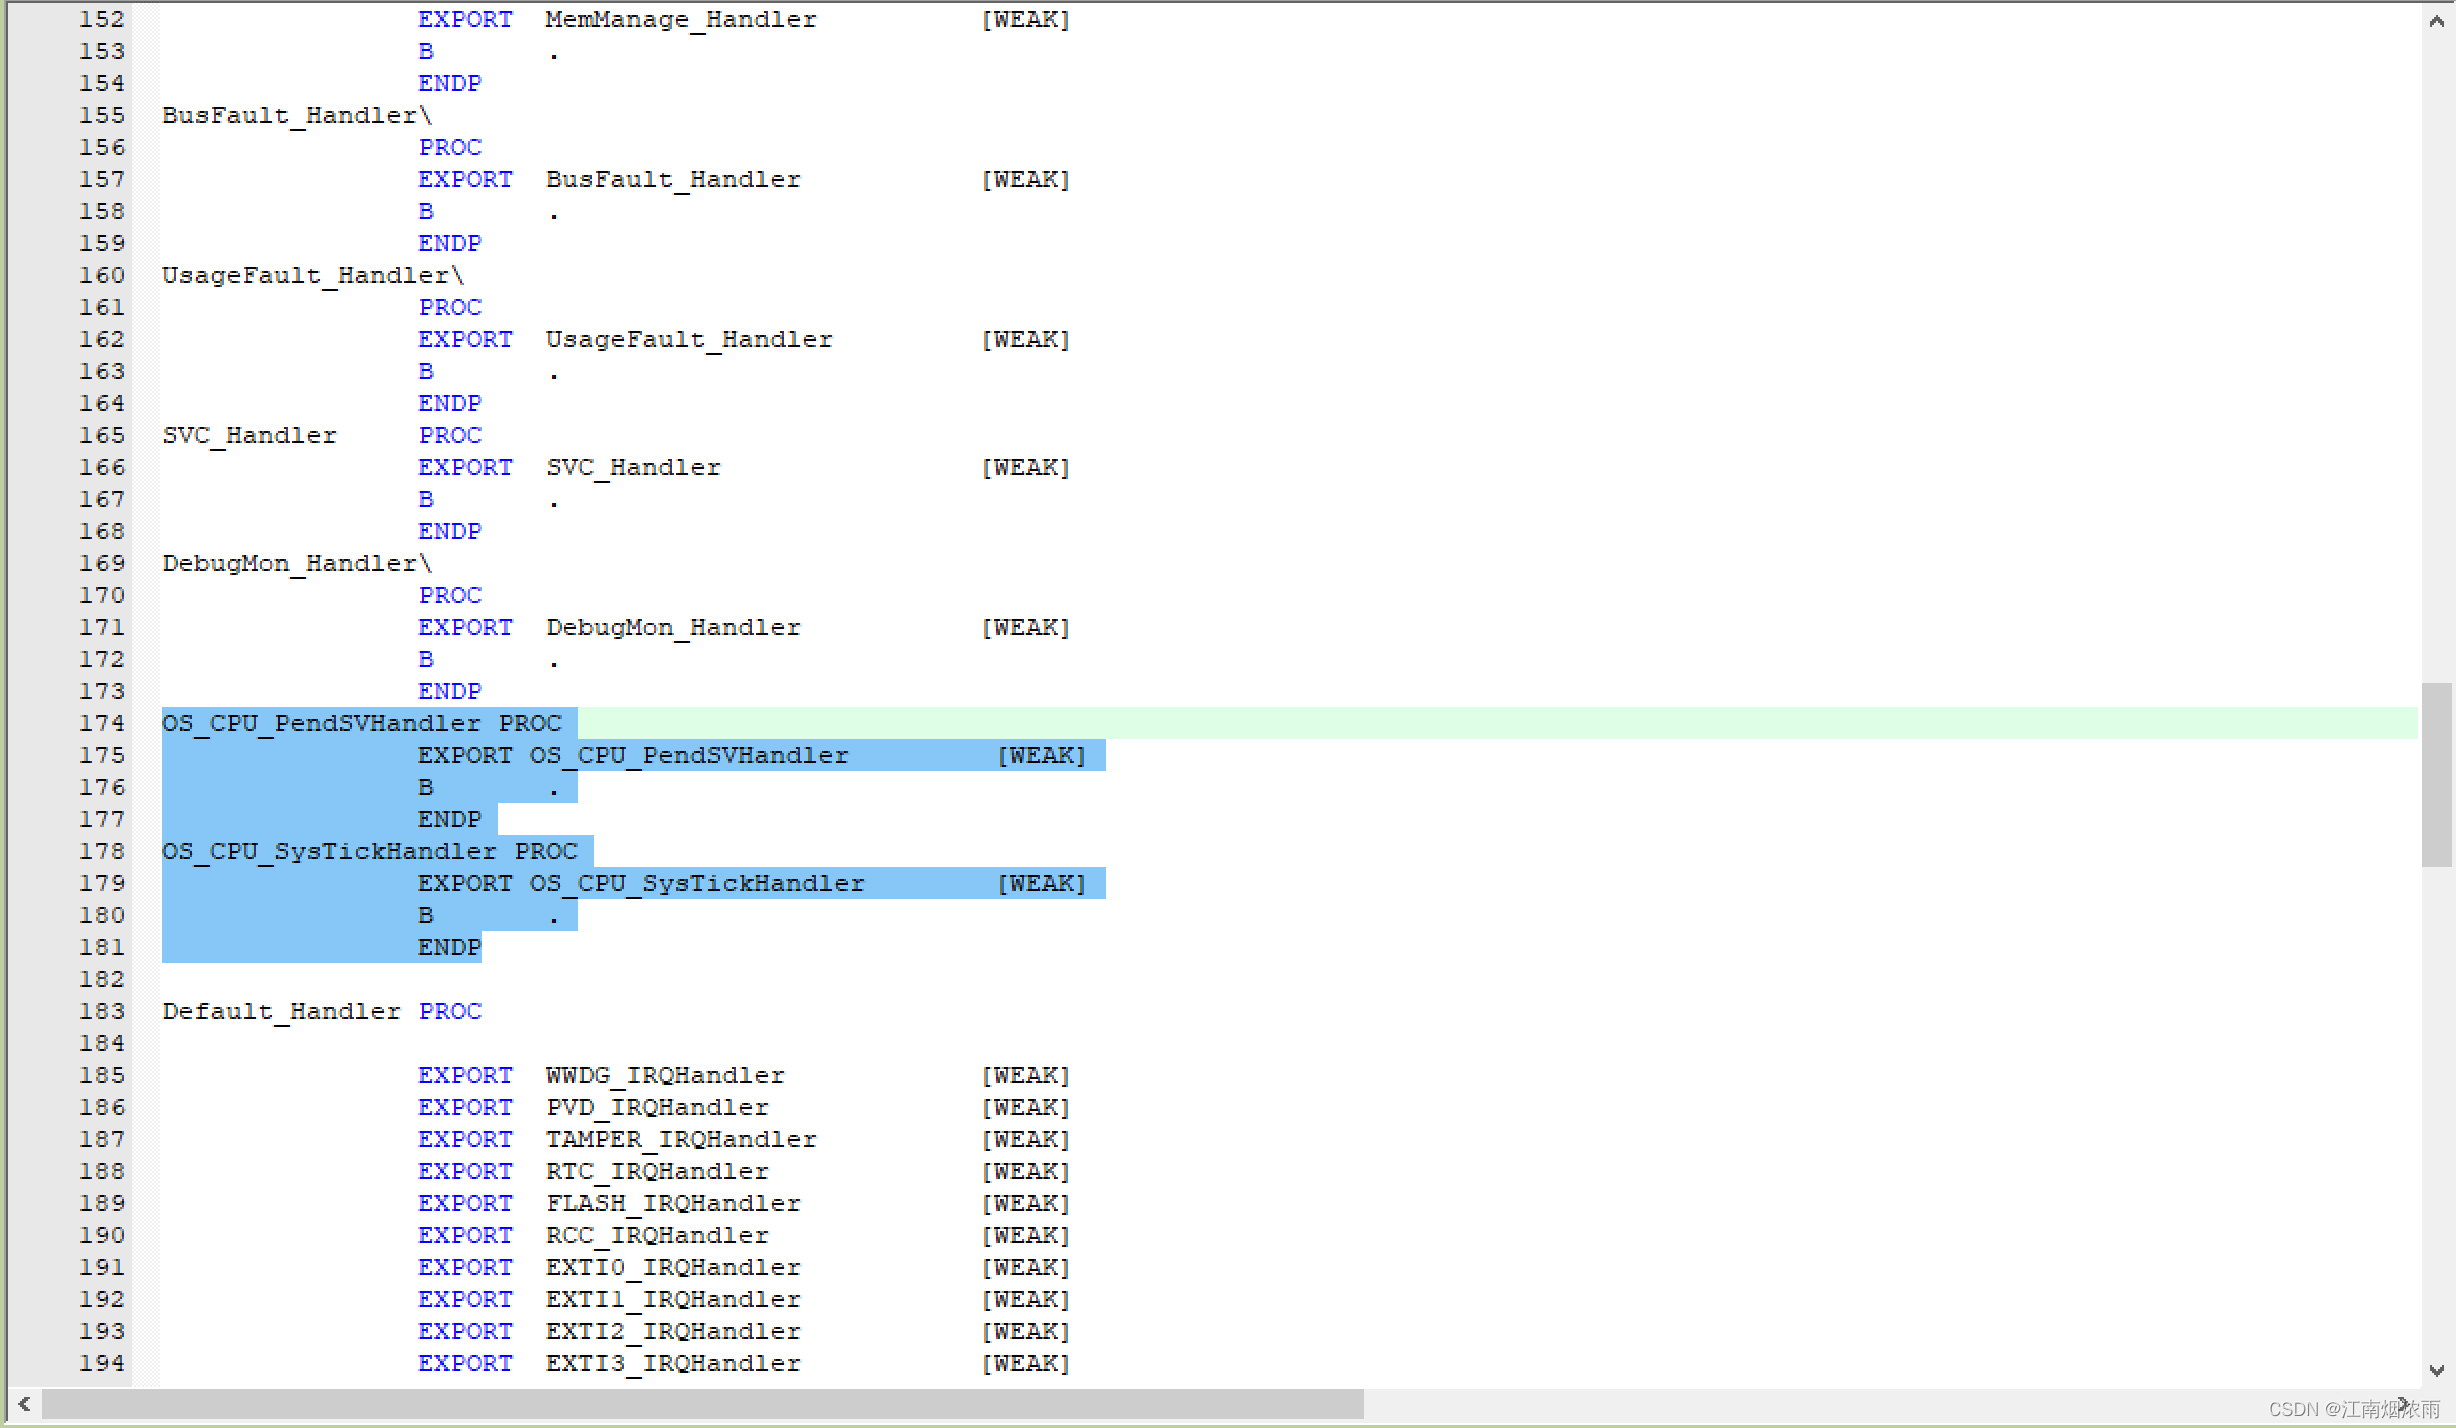
Task: Click TAMPER_IRQHandler on line 187
Action: [x=681, y=1140]
